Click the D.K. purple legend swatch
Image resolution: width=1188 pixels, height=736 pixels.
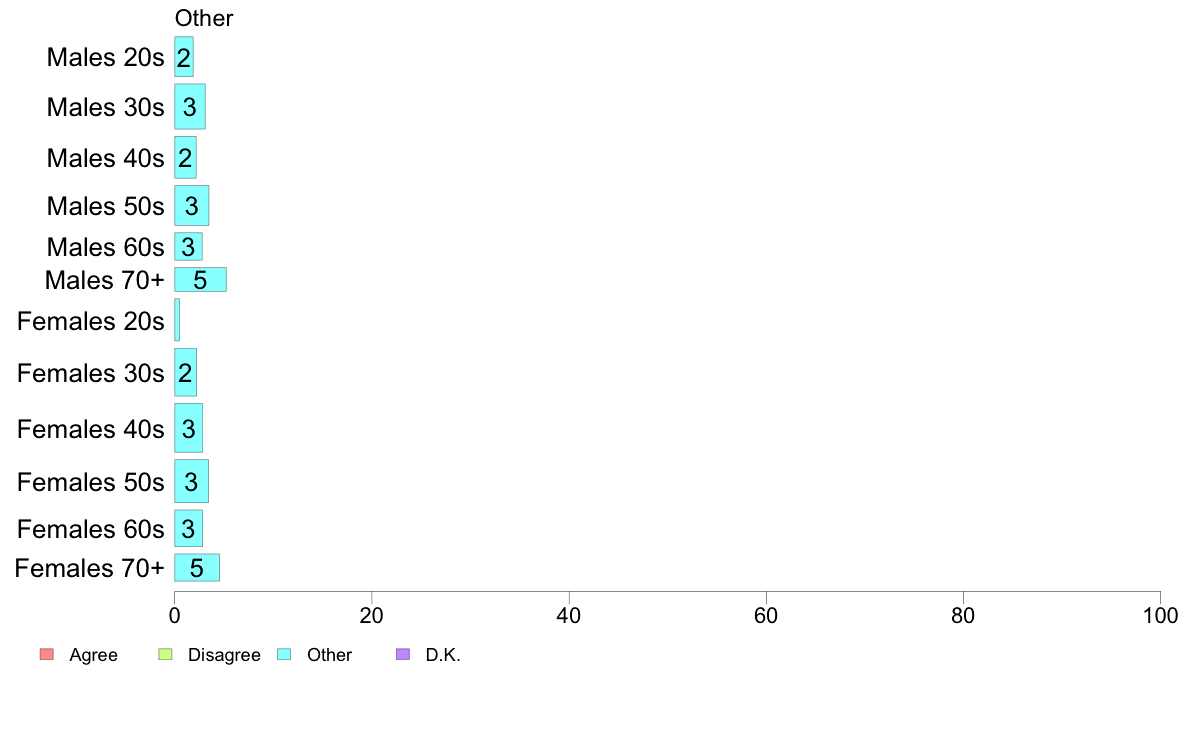[x=403, y=654]
